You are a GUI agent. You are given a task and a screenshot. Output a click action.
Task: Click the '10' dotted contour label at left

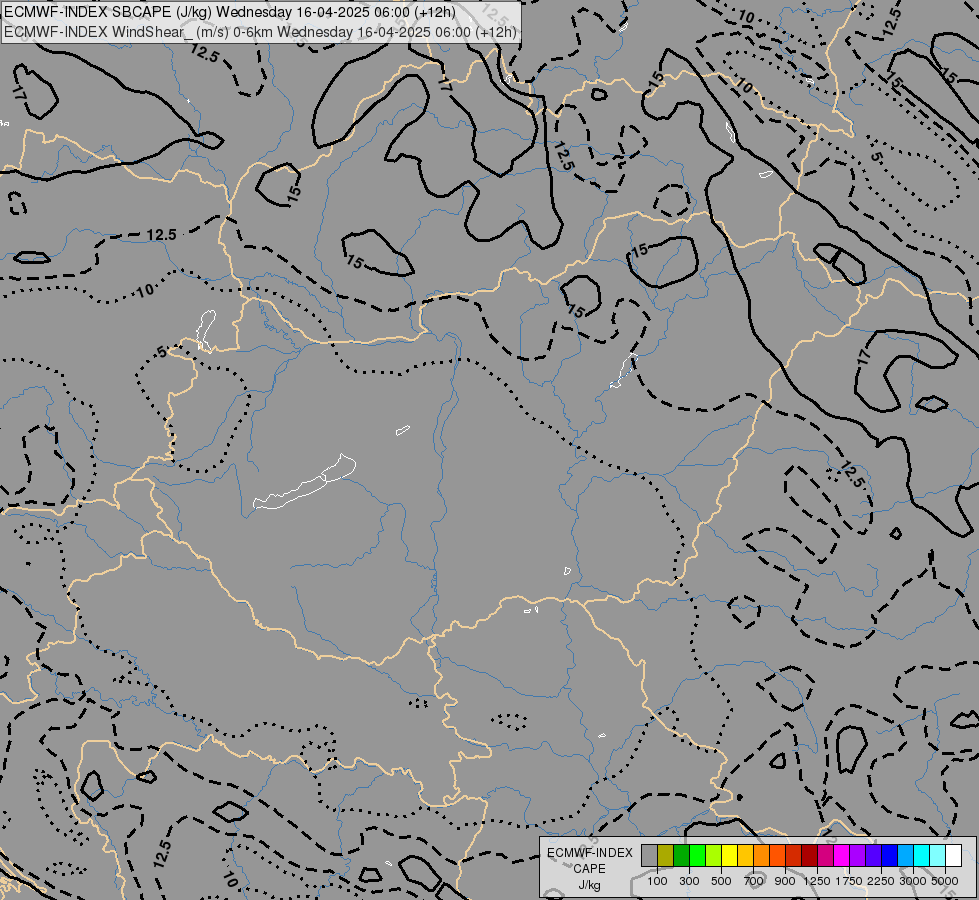click(x=145, y=290)
